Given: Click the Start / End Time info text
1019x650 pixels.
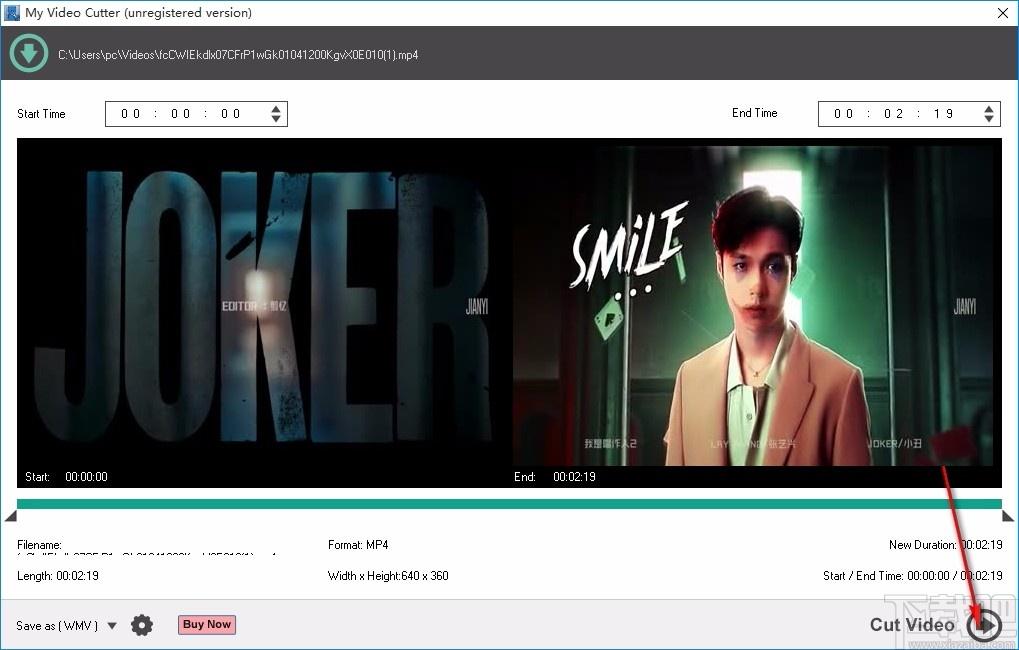Looking at the screenshot, I should (x=912, y=575).
